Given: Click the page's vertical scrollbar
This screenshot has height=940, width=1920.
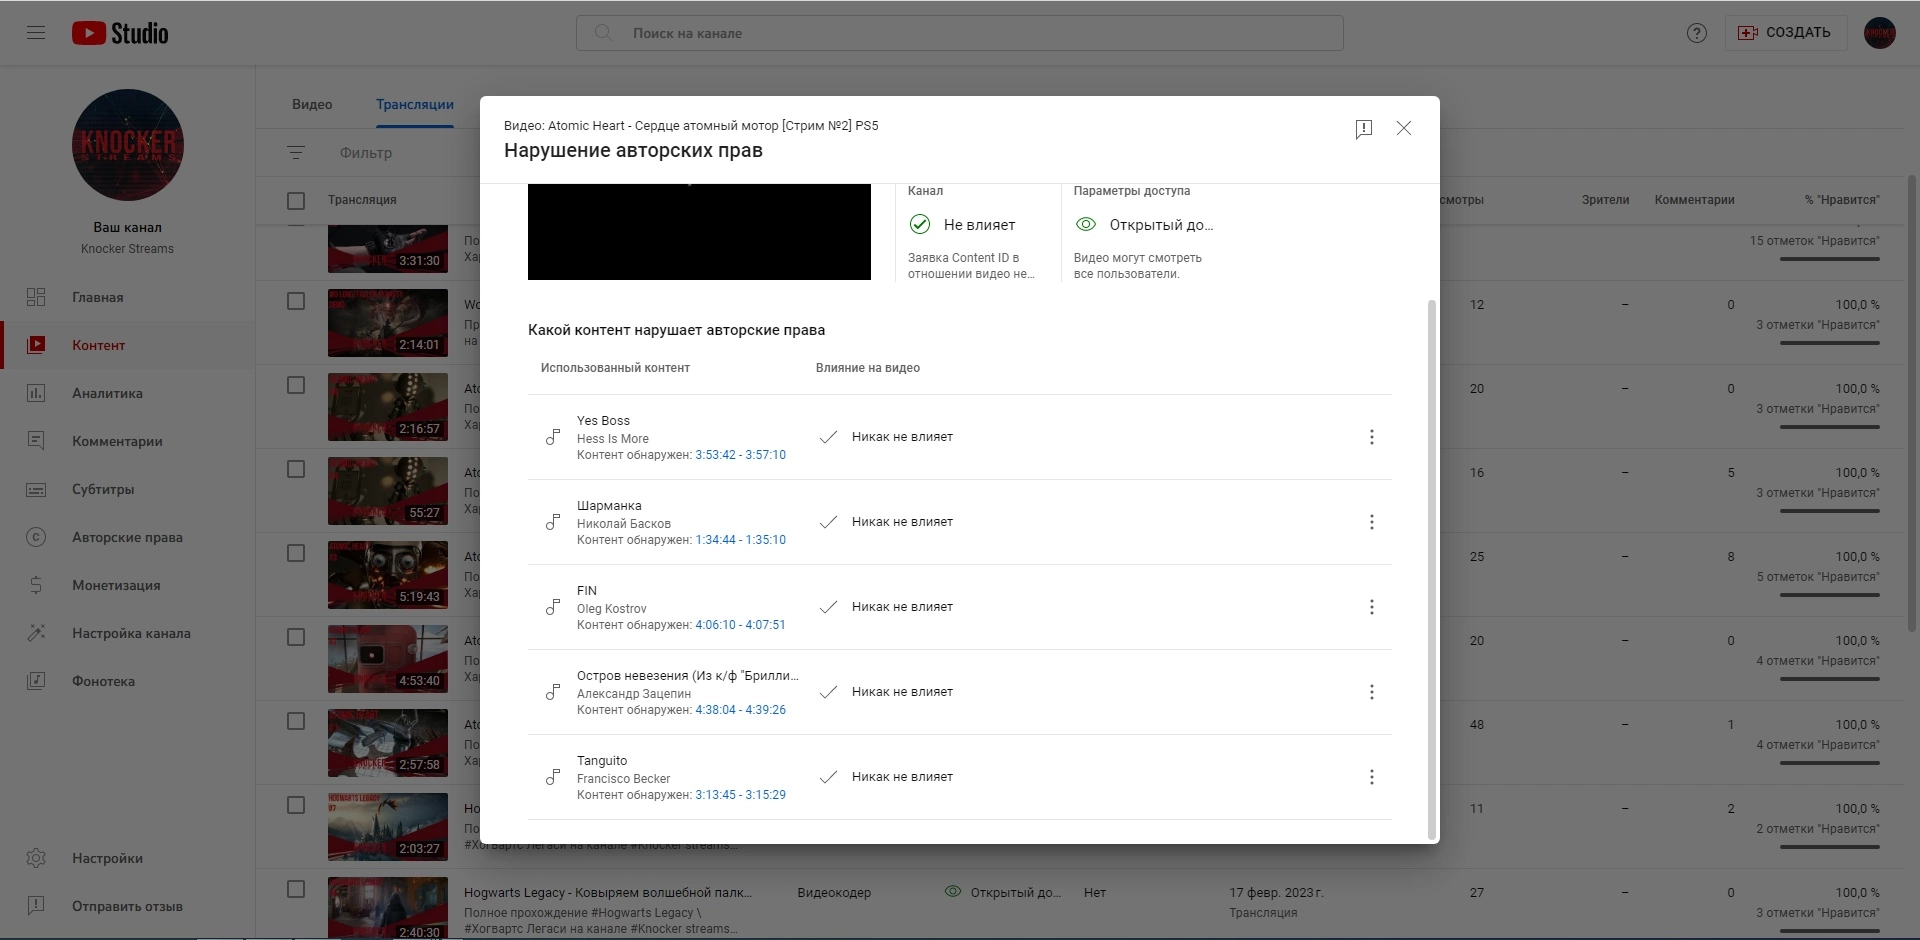Looking at the screenshot, I should [1912, 403].
